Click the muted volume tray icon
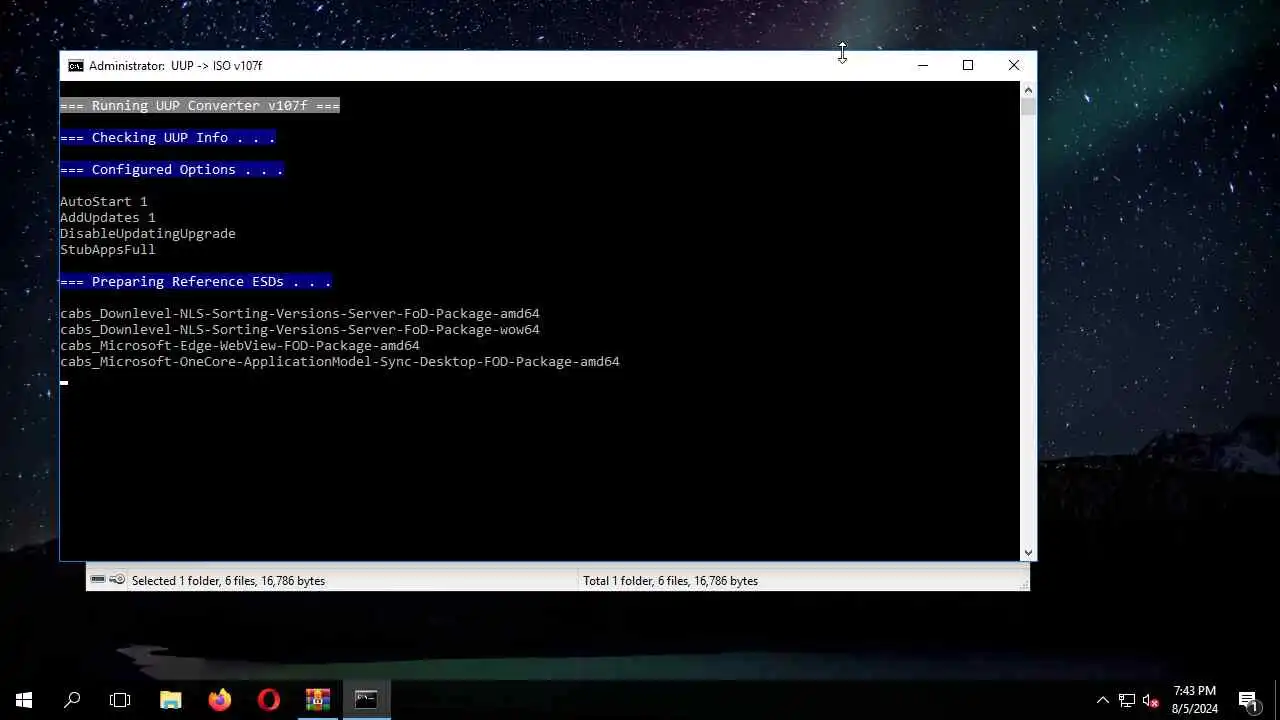Screen dimensions: 1280x720 (1151, 700)
